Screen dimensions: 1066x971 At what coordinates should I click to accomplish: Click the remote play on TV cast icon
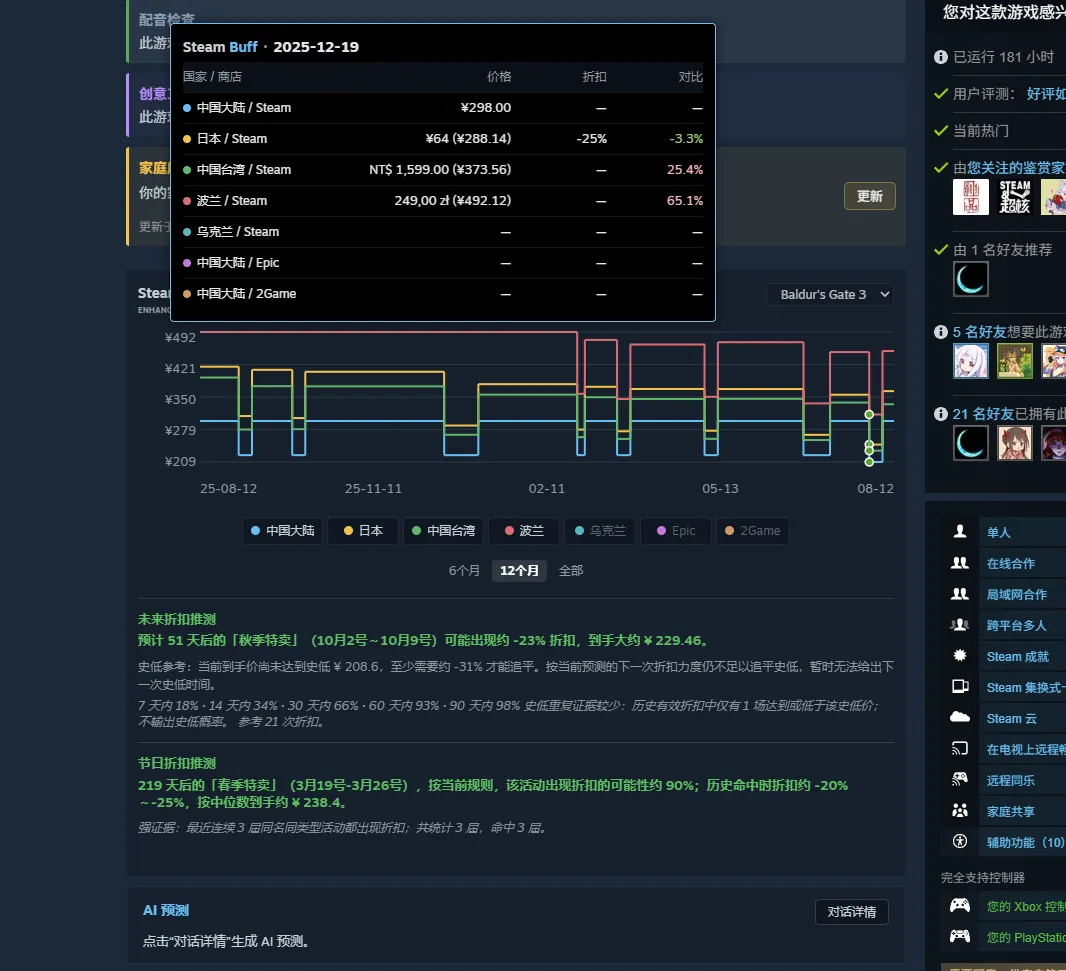pos(959,749)
